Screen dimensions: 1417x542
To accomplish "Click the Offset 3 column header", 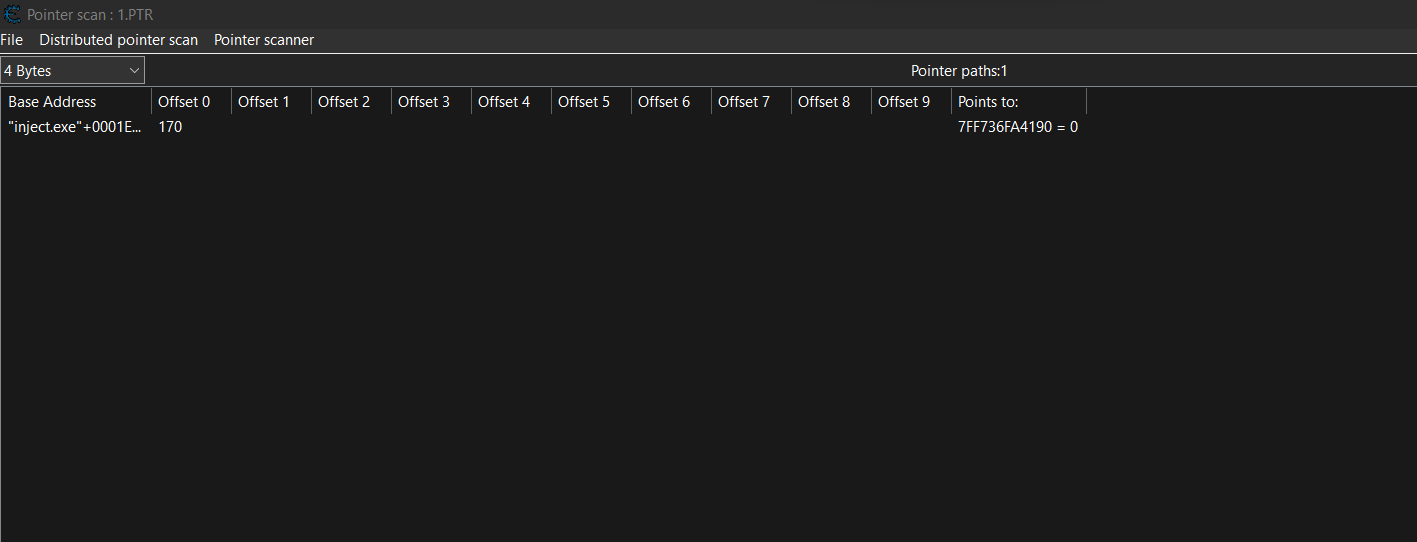I will point(431,102).
